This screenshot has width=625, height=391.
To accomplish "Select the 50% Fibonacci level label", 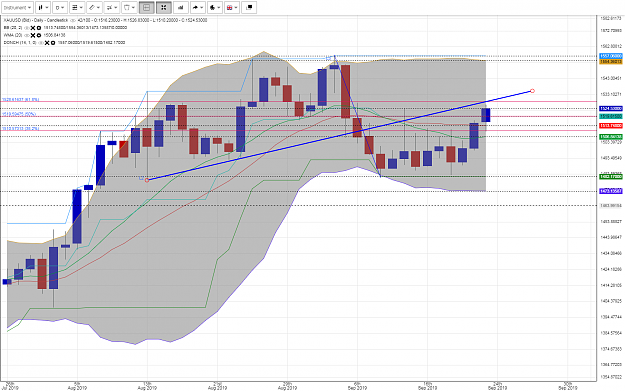I will point(19,114).
